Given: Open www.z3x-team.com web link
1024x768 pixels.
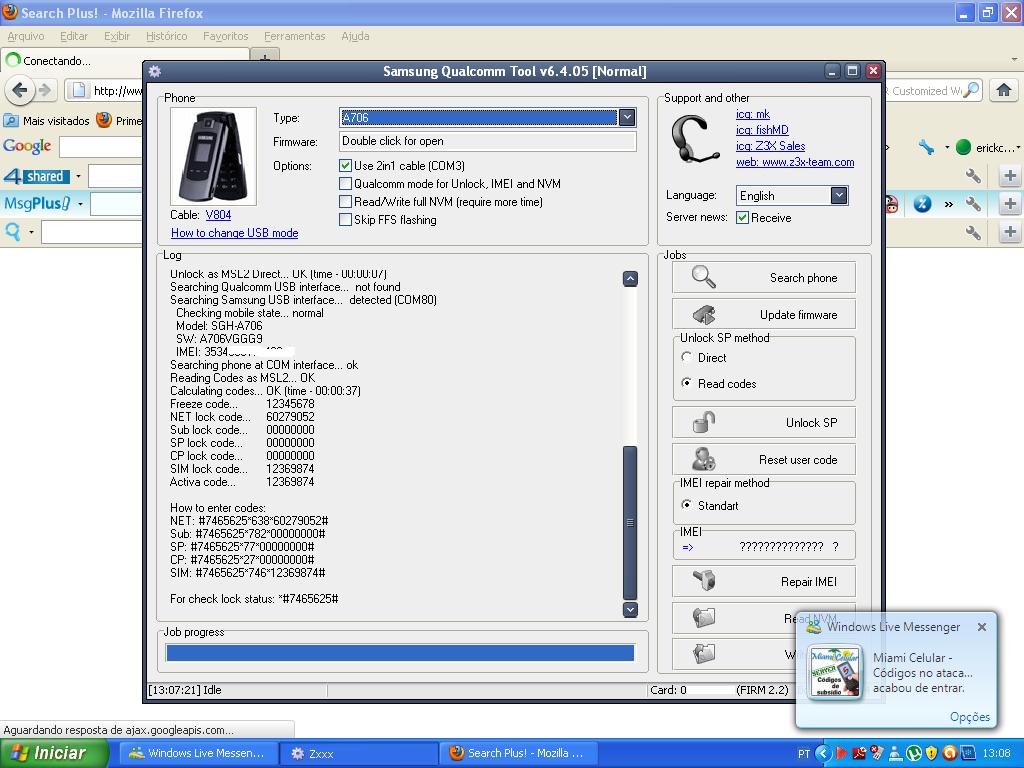Looking at the screenshot, I should pos(795,162).
